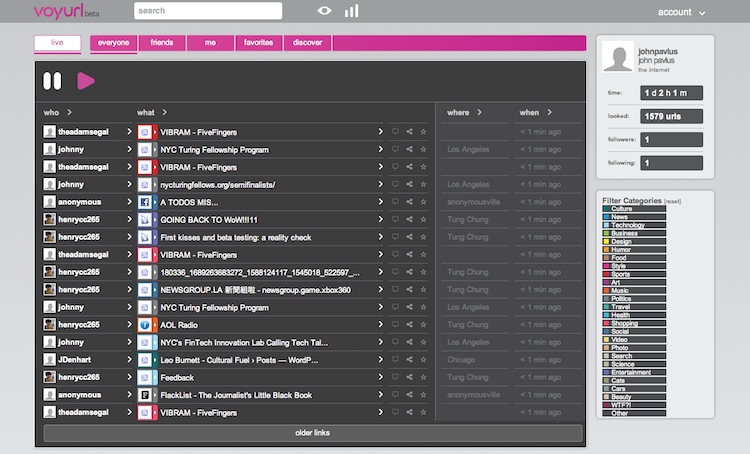
Task: Switch to the live tab
Action: pos(57,43)
